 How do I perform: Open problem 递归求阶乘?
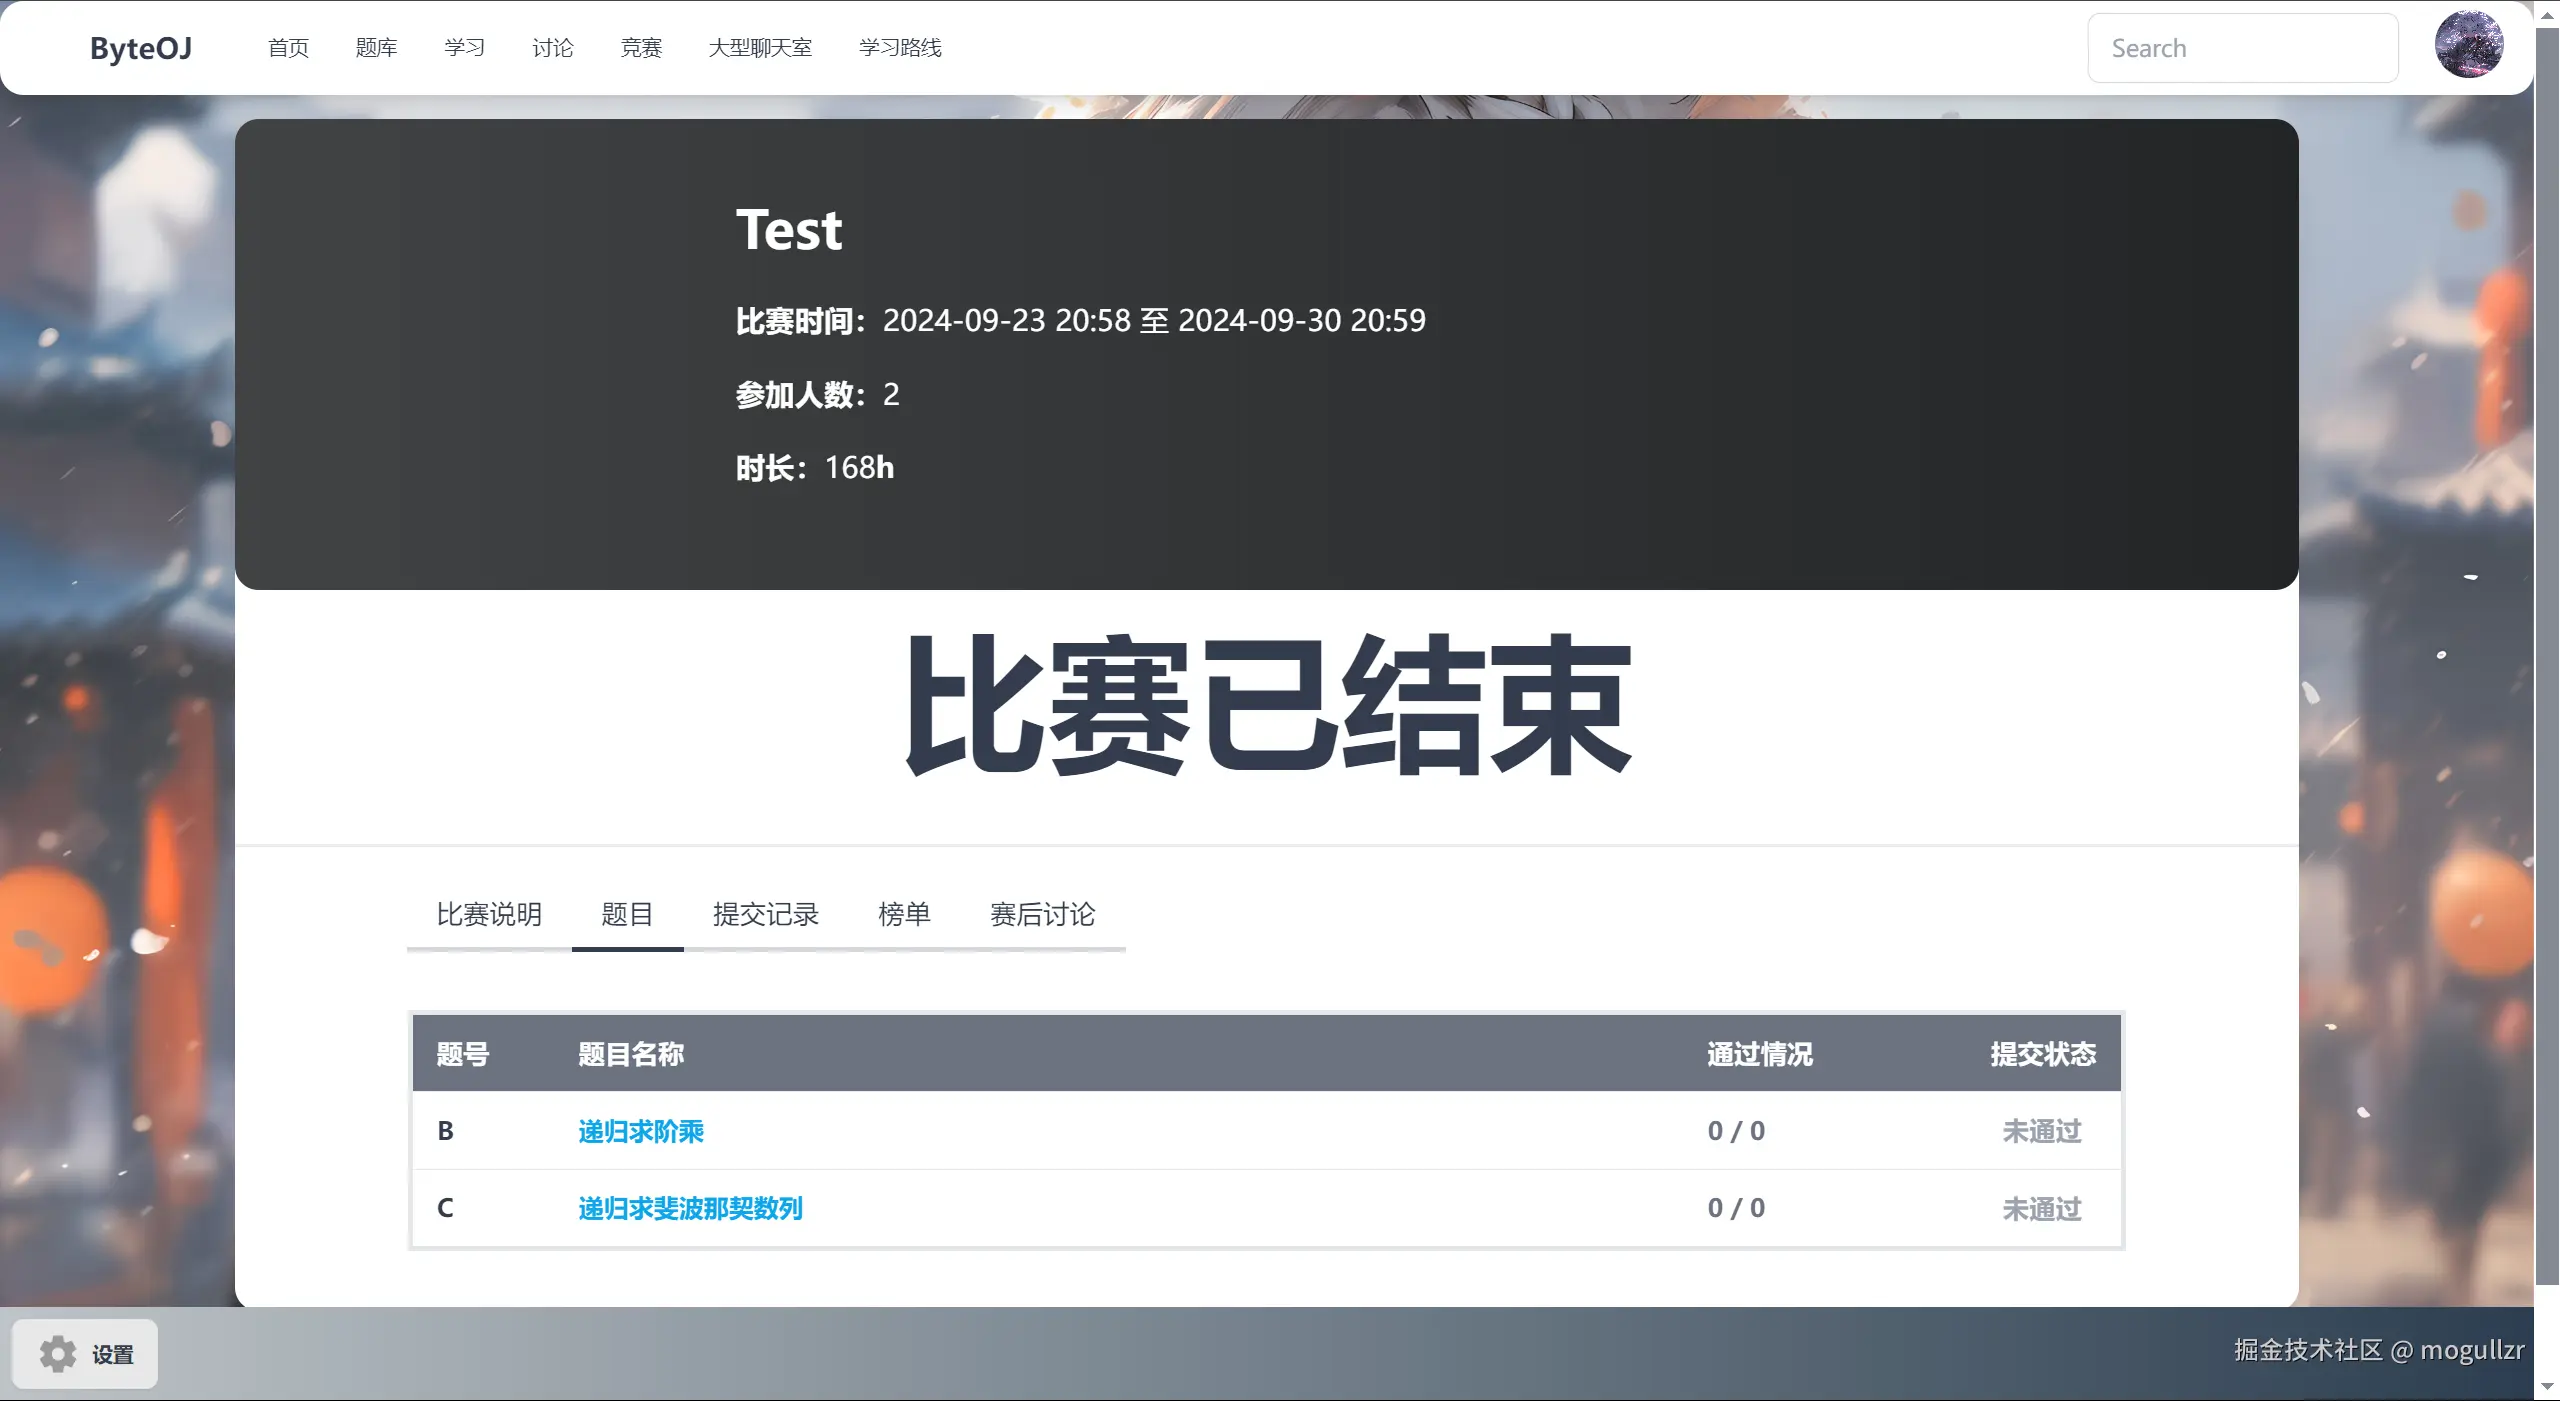click(x=641, y=1132)
